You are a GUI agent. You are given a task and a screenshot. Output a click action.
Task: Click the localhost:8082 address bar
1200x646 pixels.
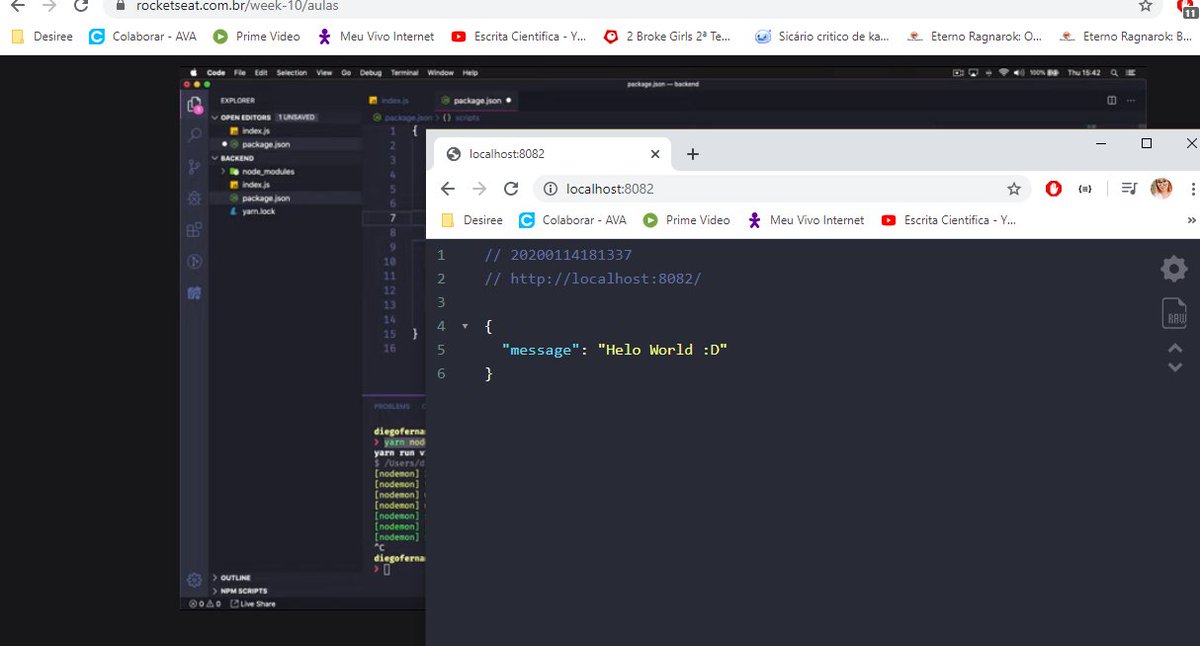pos(780,189)
